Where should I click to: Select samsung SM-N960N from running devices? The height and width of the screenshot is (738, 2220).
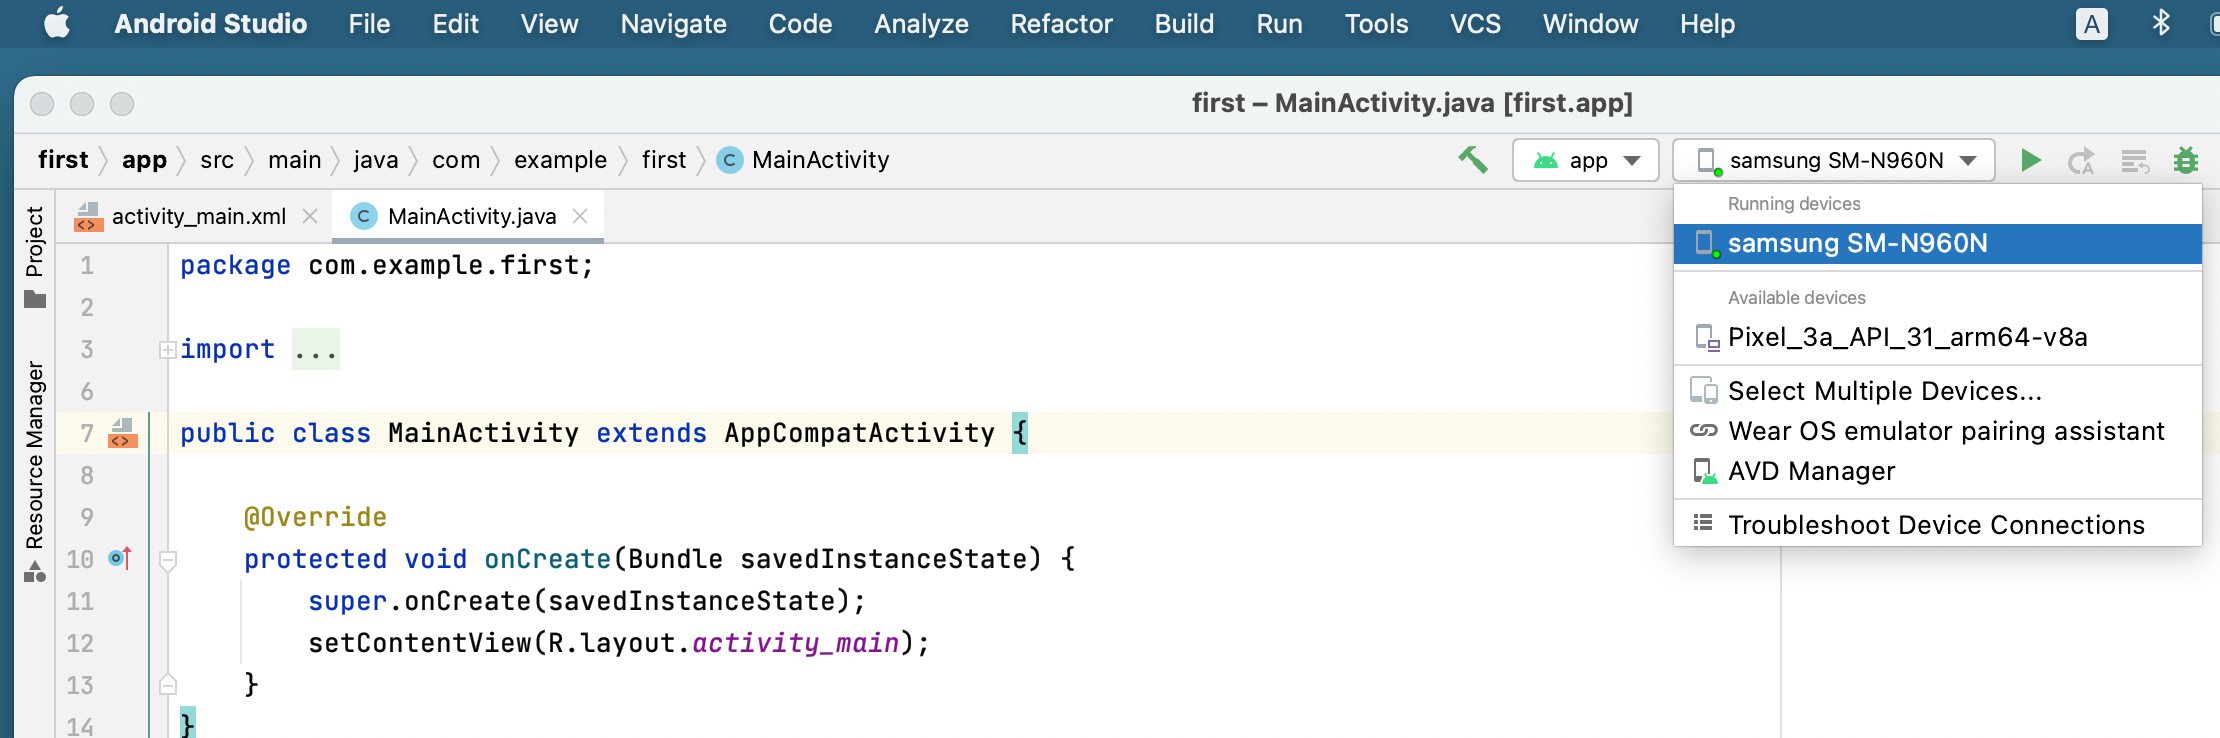click(x=1938, y=244)
